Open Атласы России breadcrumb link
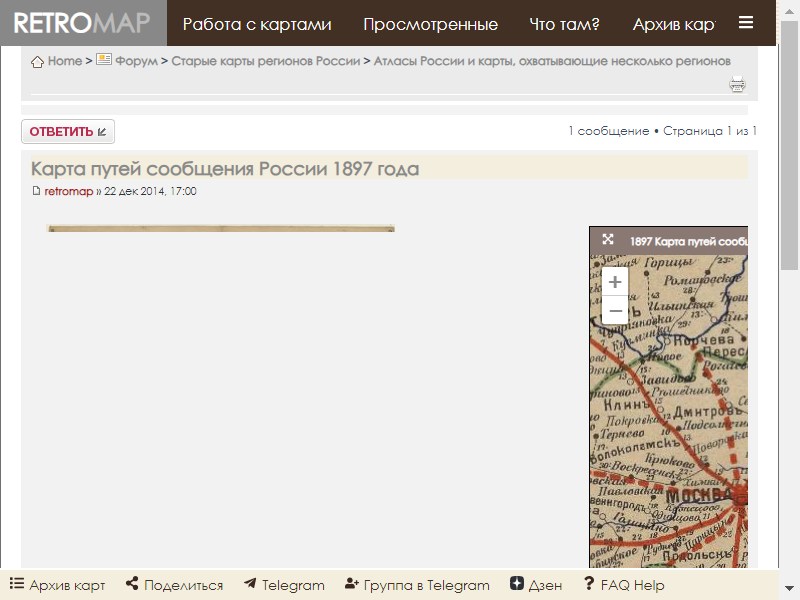This screenshot has width=800, height=600. click(552, 61)
